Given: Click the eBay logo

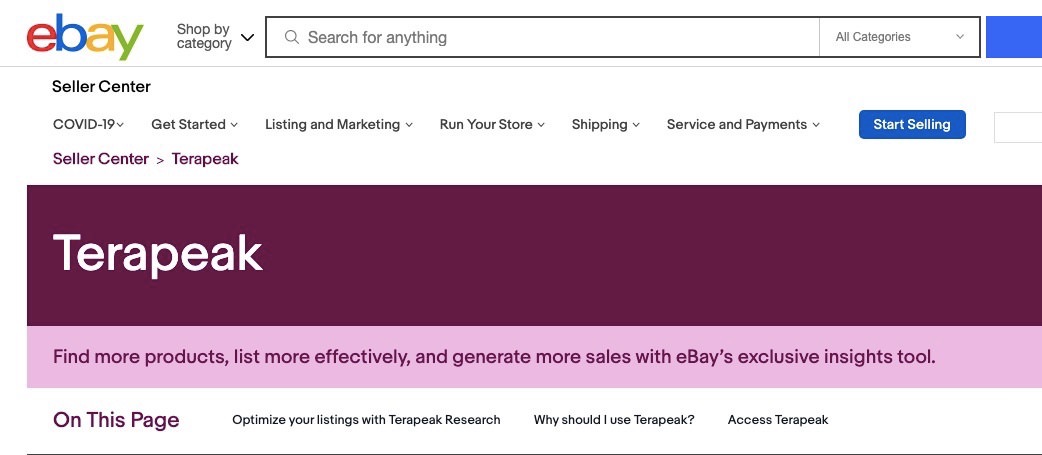Looking at the screenshot, I should pos(84,37).
